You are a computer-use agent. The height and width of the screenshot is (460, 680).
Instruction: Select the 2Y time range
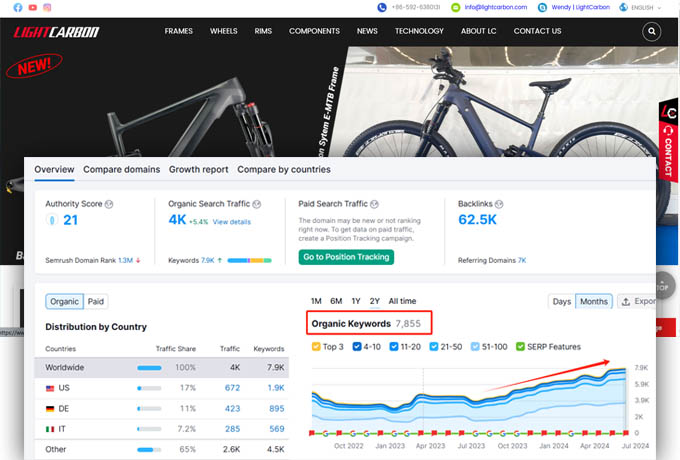375,301
